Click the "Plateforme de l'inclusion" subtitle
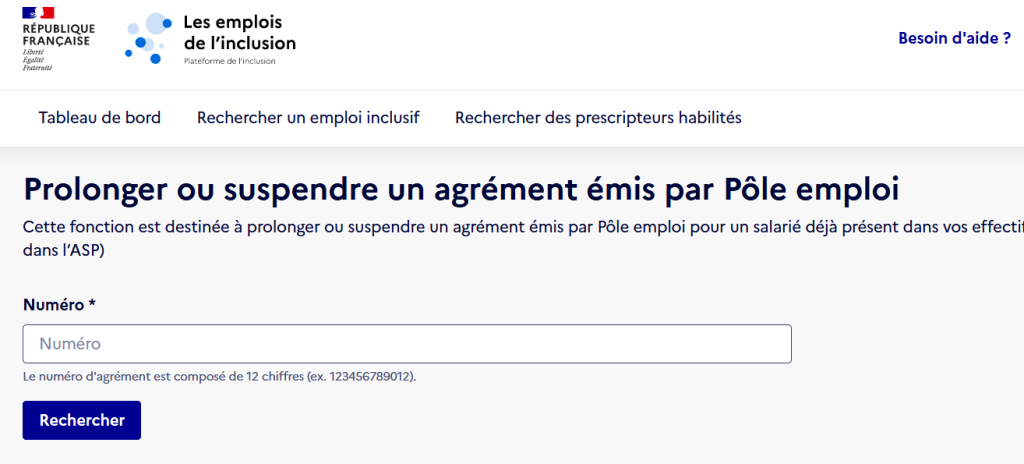The image size is (1024, 464). coord(229,61)
